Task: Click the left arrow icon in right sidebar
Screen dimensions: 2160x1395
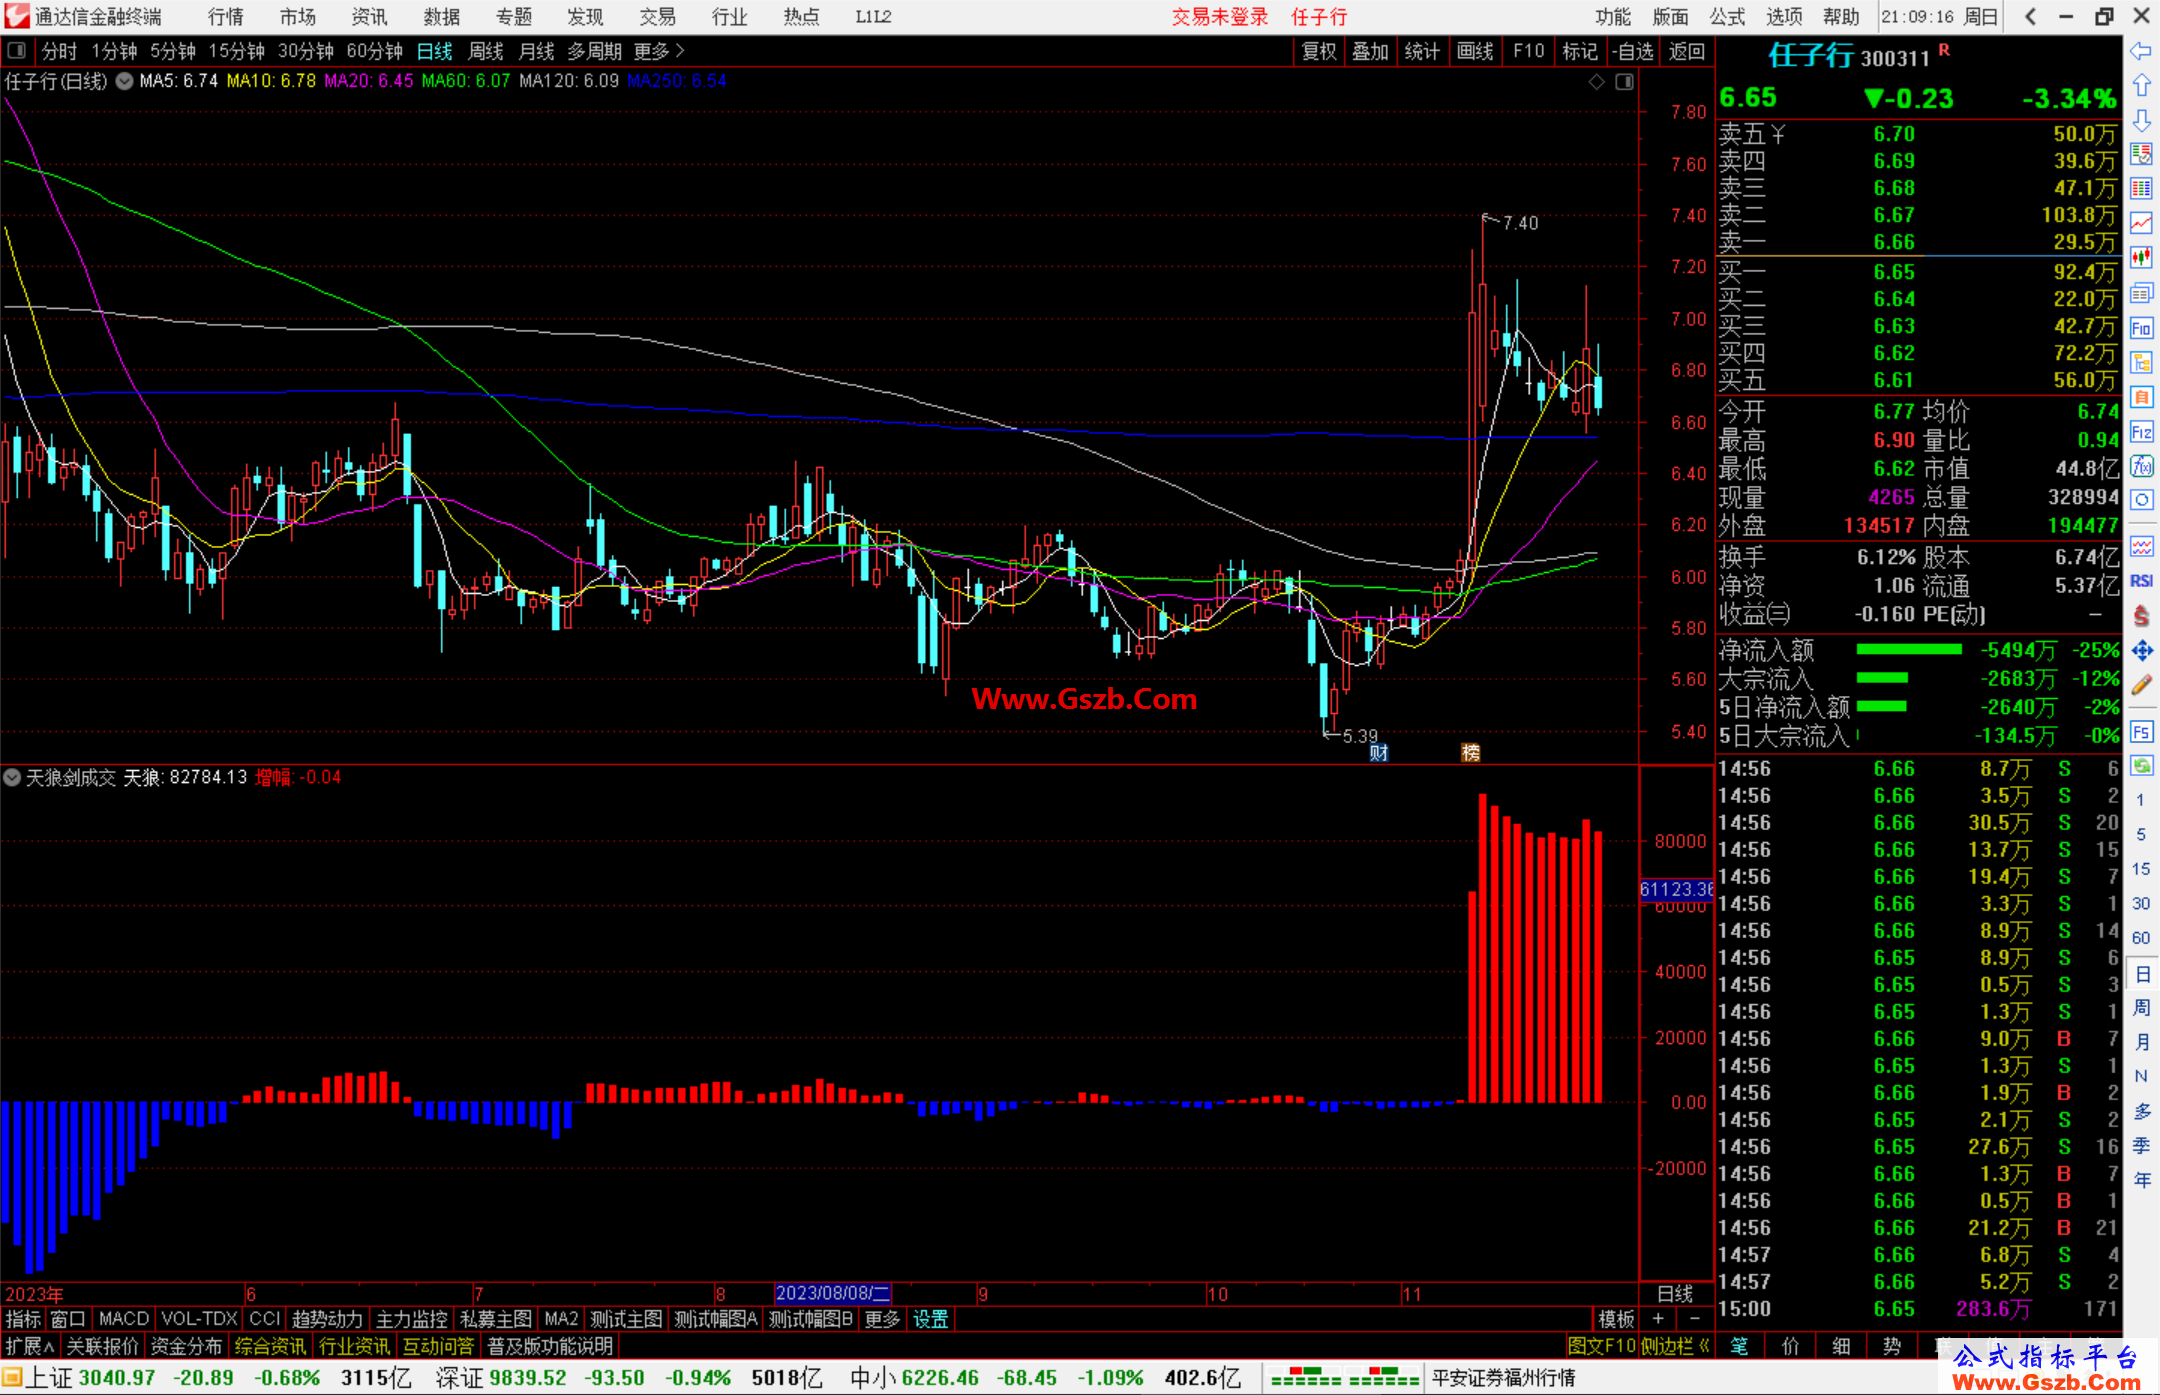Action: click(2141, 51)
